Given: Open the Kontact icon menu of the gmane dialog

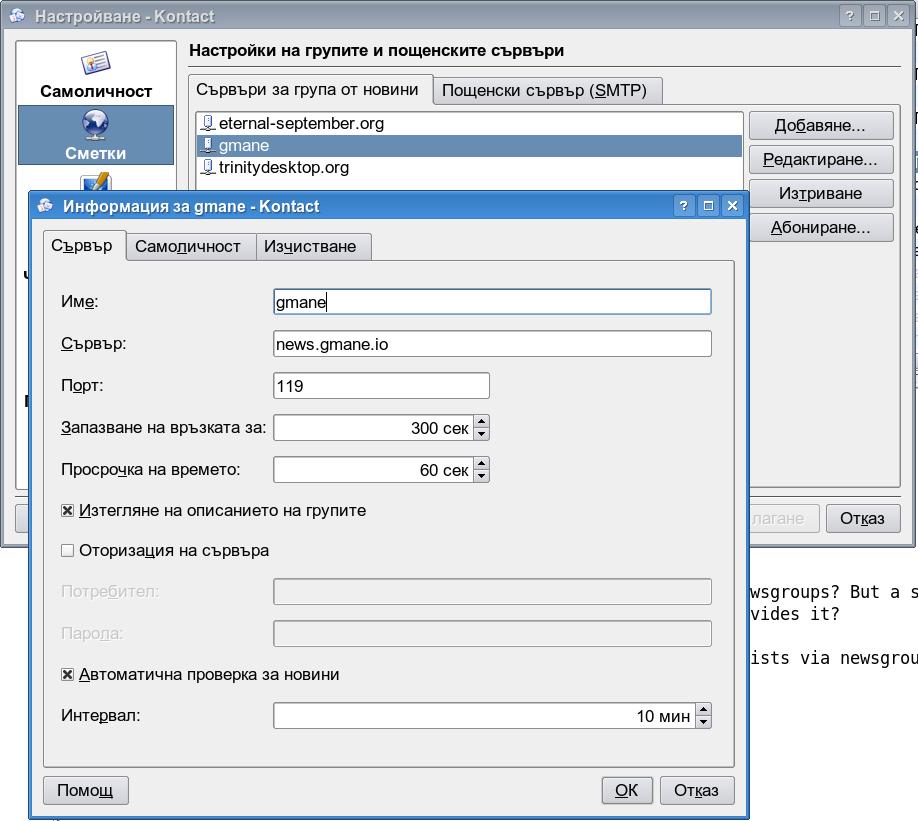Looking at the screenshot, I should (x=45, y=206).
